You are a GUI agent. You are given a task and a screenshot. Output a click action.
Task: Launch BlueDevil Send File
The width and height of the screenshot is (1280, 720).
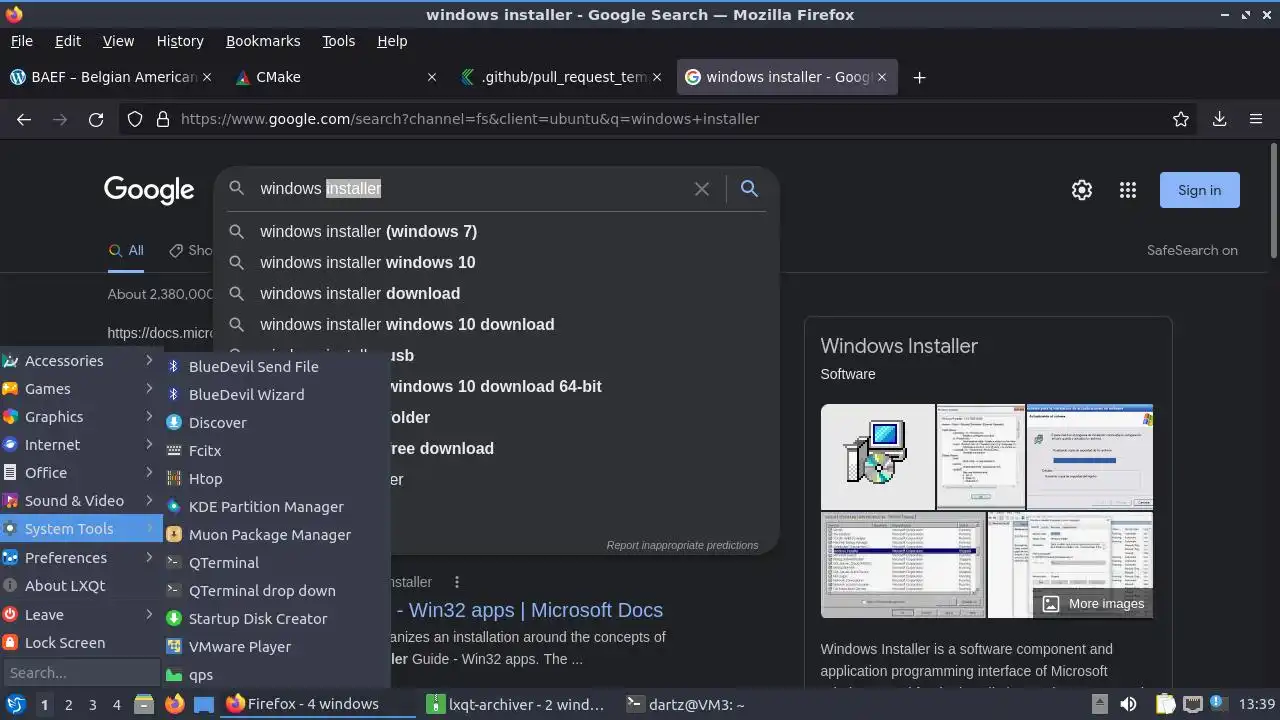(276, 367)
